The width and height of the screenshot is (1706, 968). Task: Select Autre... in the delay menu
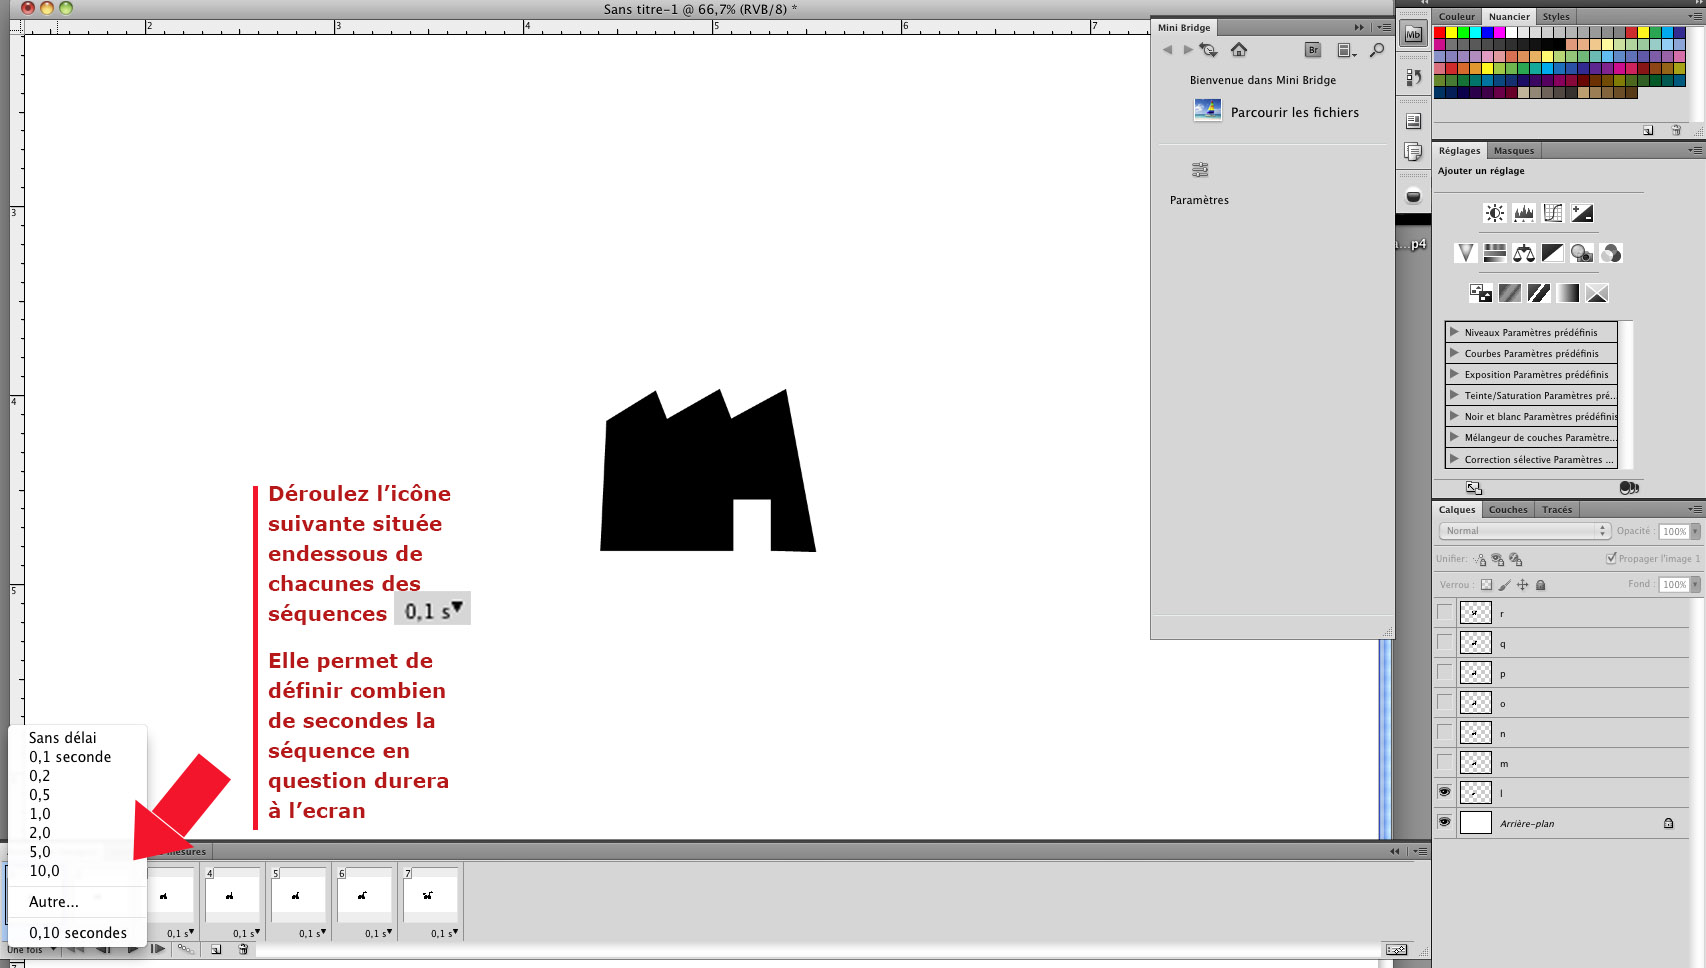54,902
